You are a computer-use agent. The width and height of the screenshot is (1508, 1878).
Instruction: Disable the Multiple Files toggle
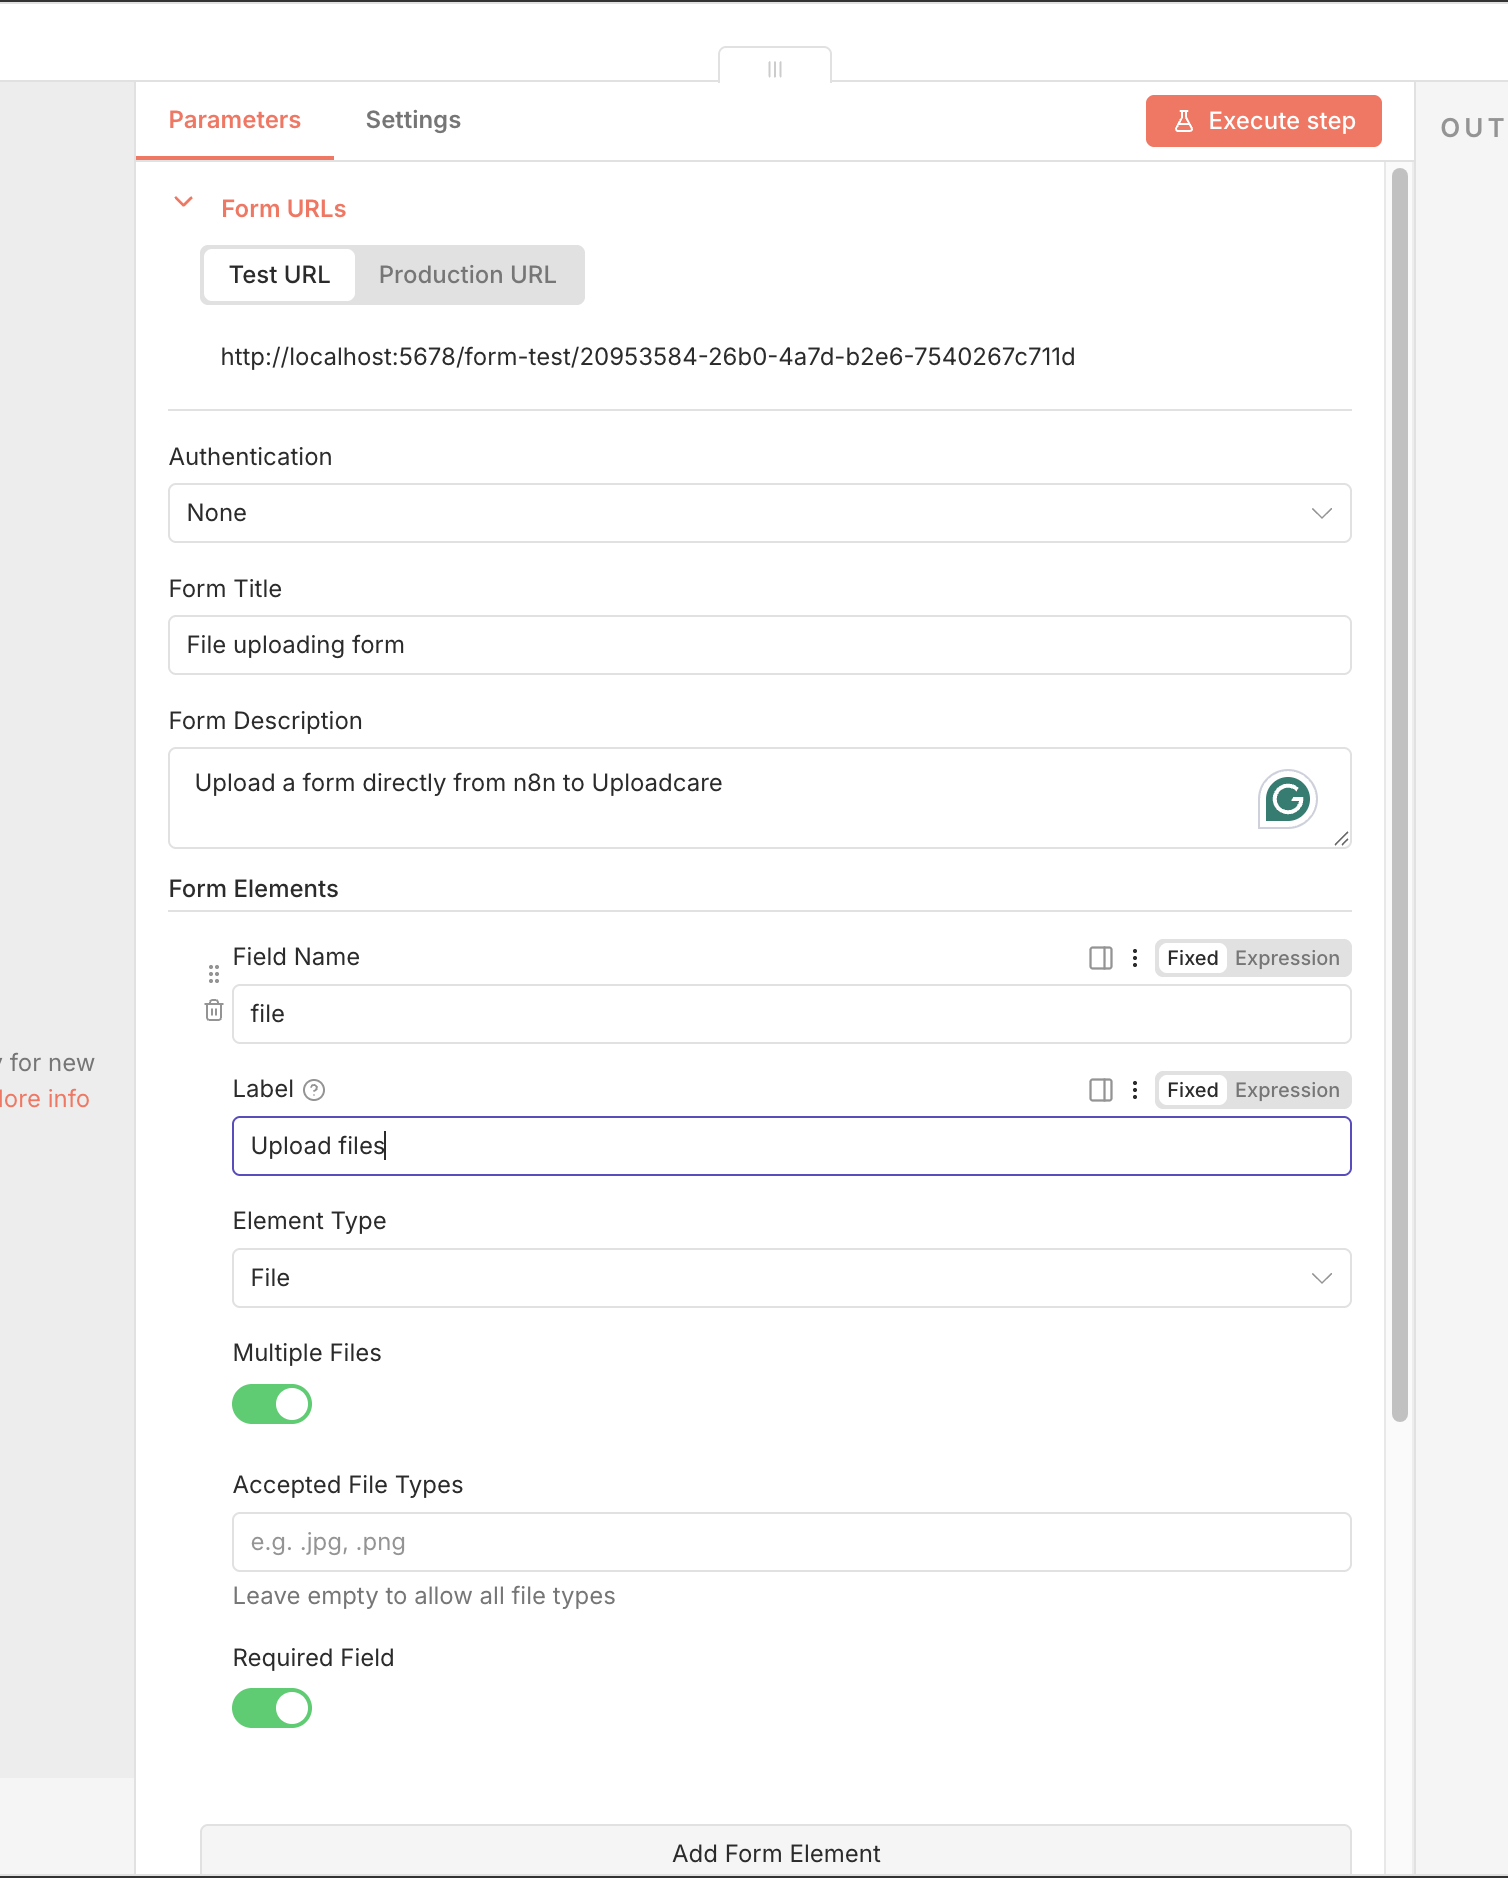click(272, 1404)
